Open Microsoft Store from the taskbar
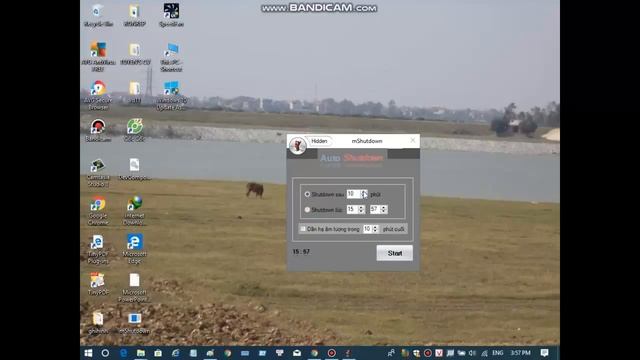The width and height of the screenshot is (640, 360). tap(158, 353)
